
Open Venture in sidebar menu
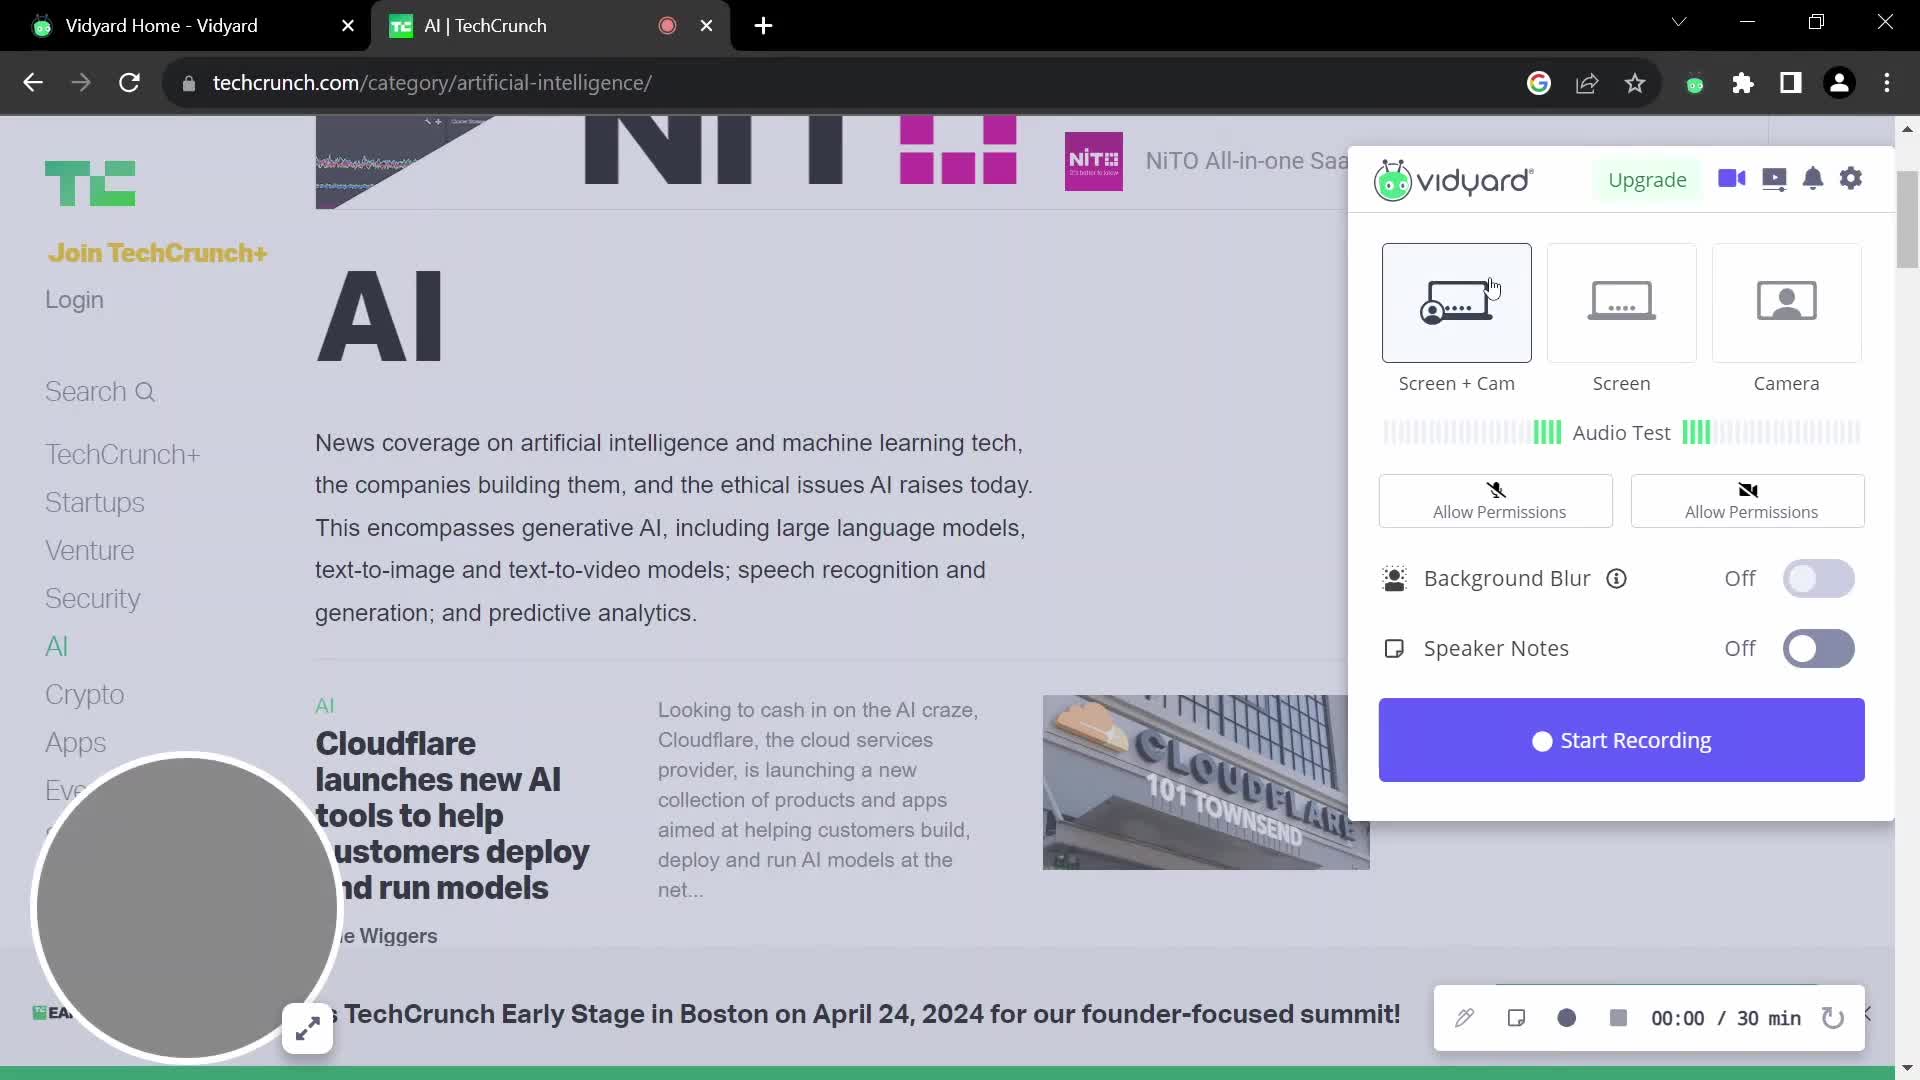click(89, 551)
